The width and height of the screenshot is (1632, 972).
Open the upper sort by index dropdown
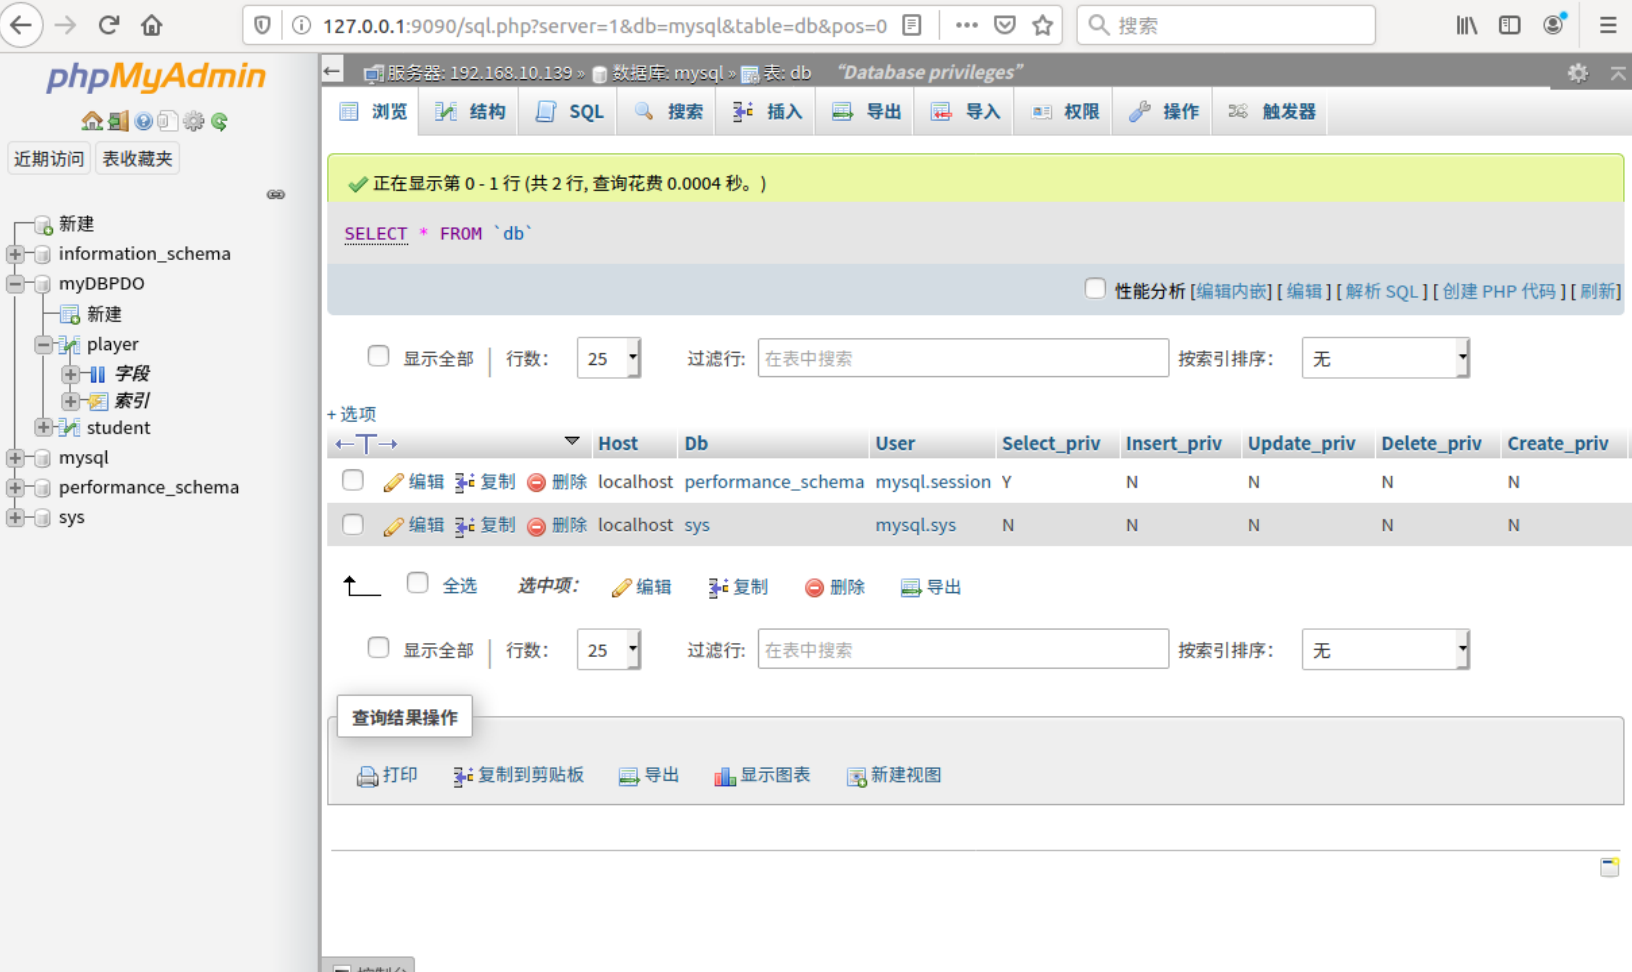coord(1385,358)
